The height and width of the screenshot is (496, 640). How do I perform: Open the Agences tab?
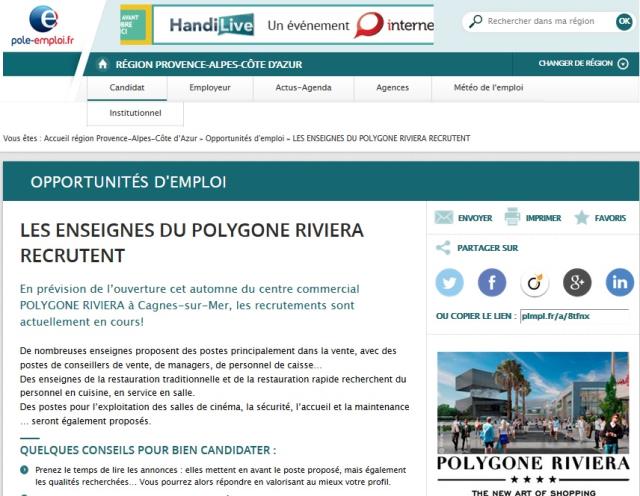point(392,88)
